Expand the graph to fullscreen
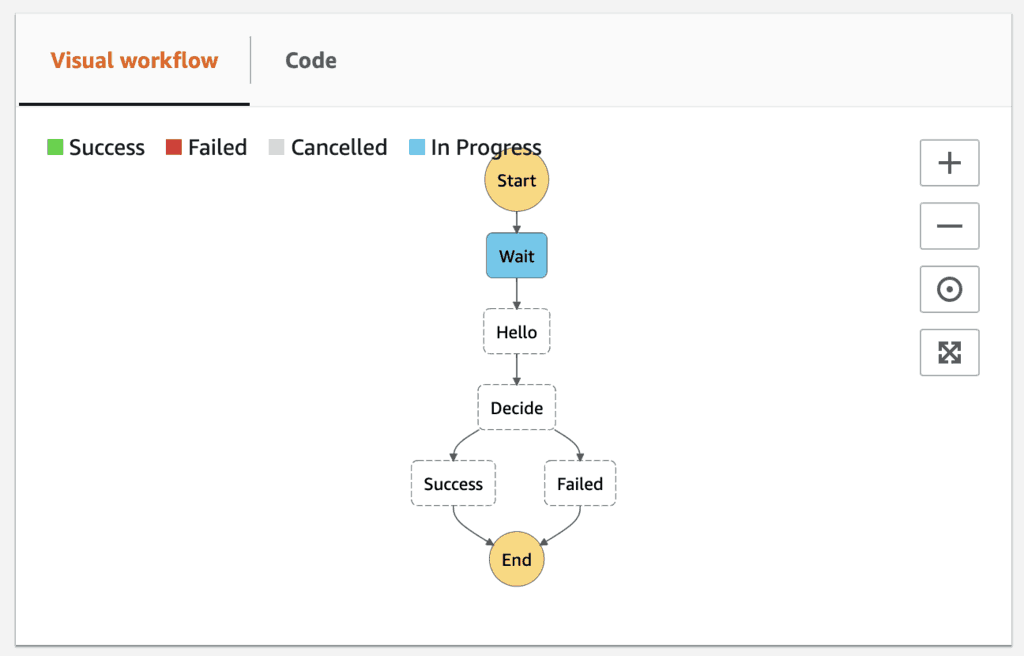Viewport: 1024px width, 656px height. [949, 352]
